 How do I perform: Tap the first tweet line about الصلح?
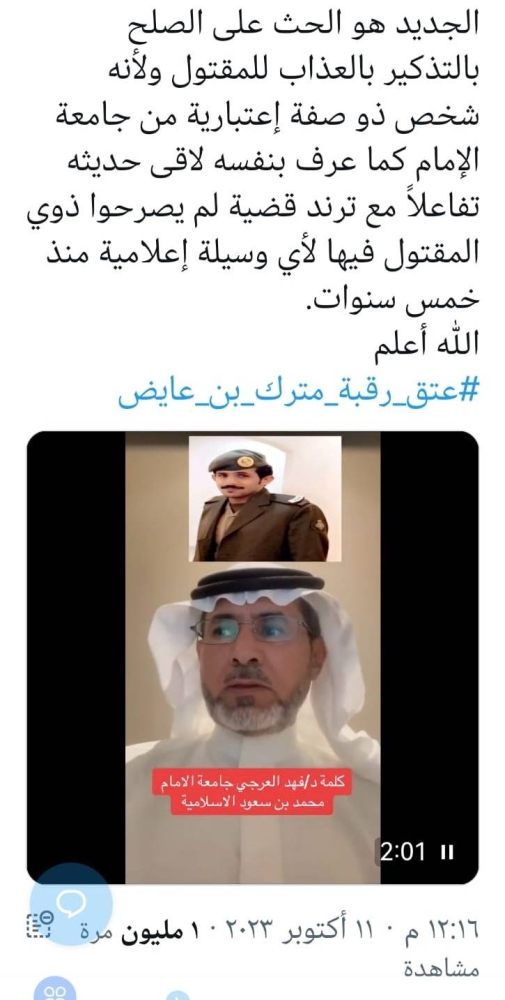tap(300, 26)
